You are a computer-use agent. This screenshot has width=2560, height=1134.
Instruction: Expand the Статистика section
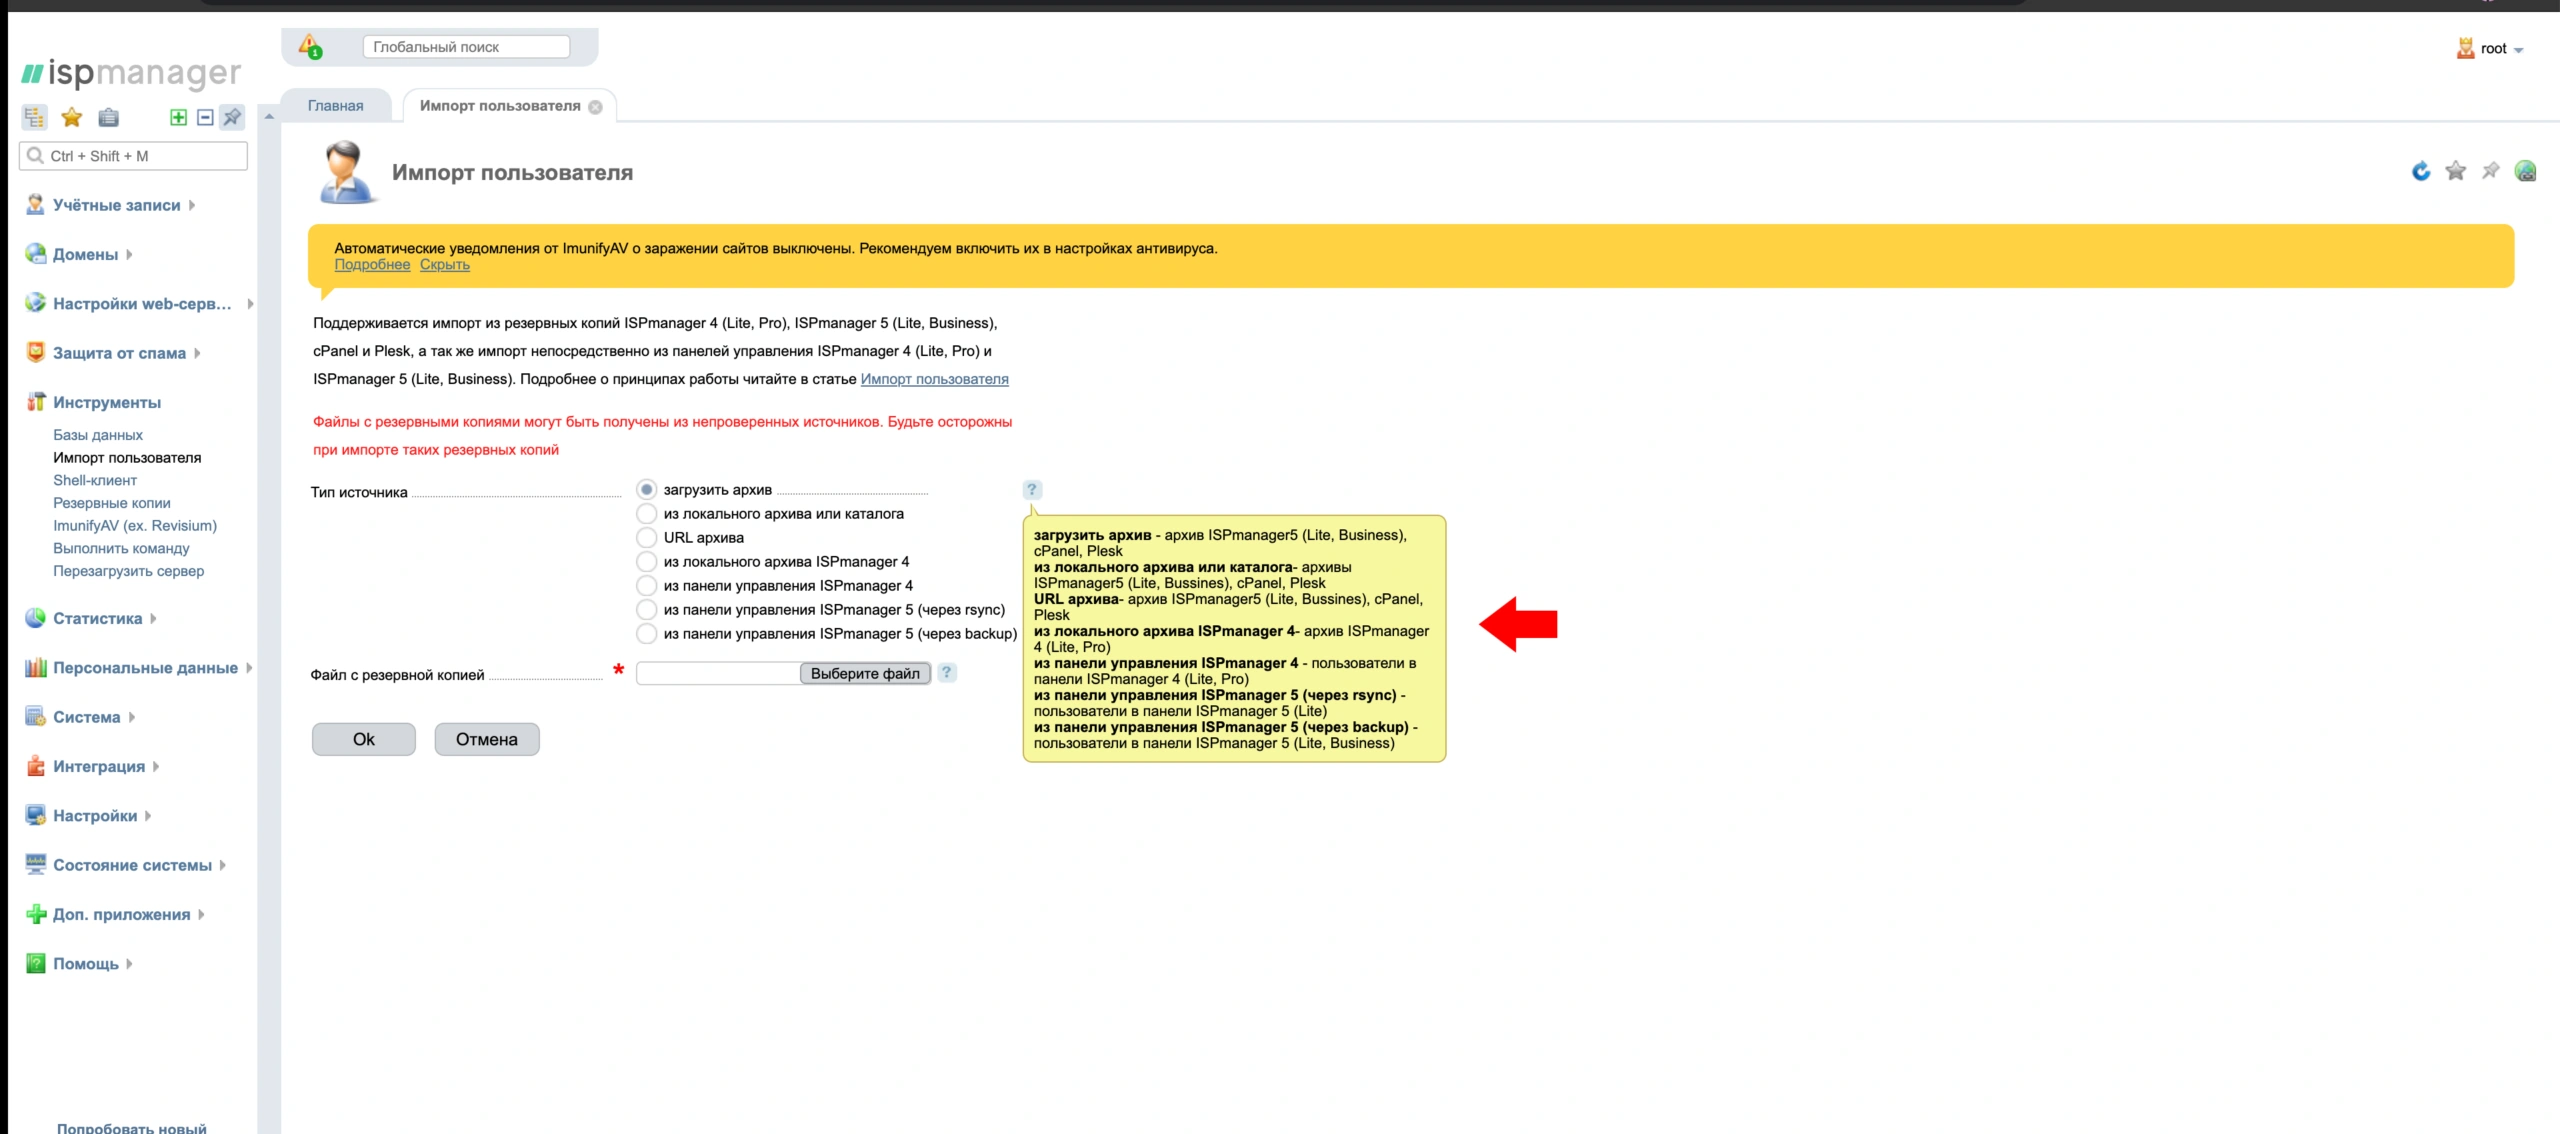coord(98,618)
